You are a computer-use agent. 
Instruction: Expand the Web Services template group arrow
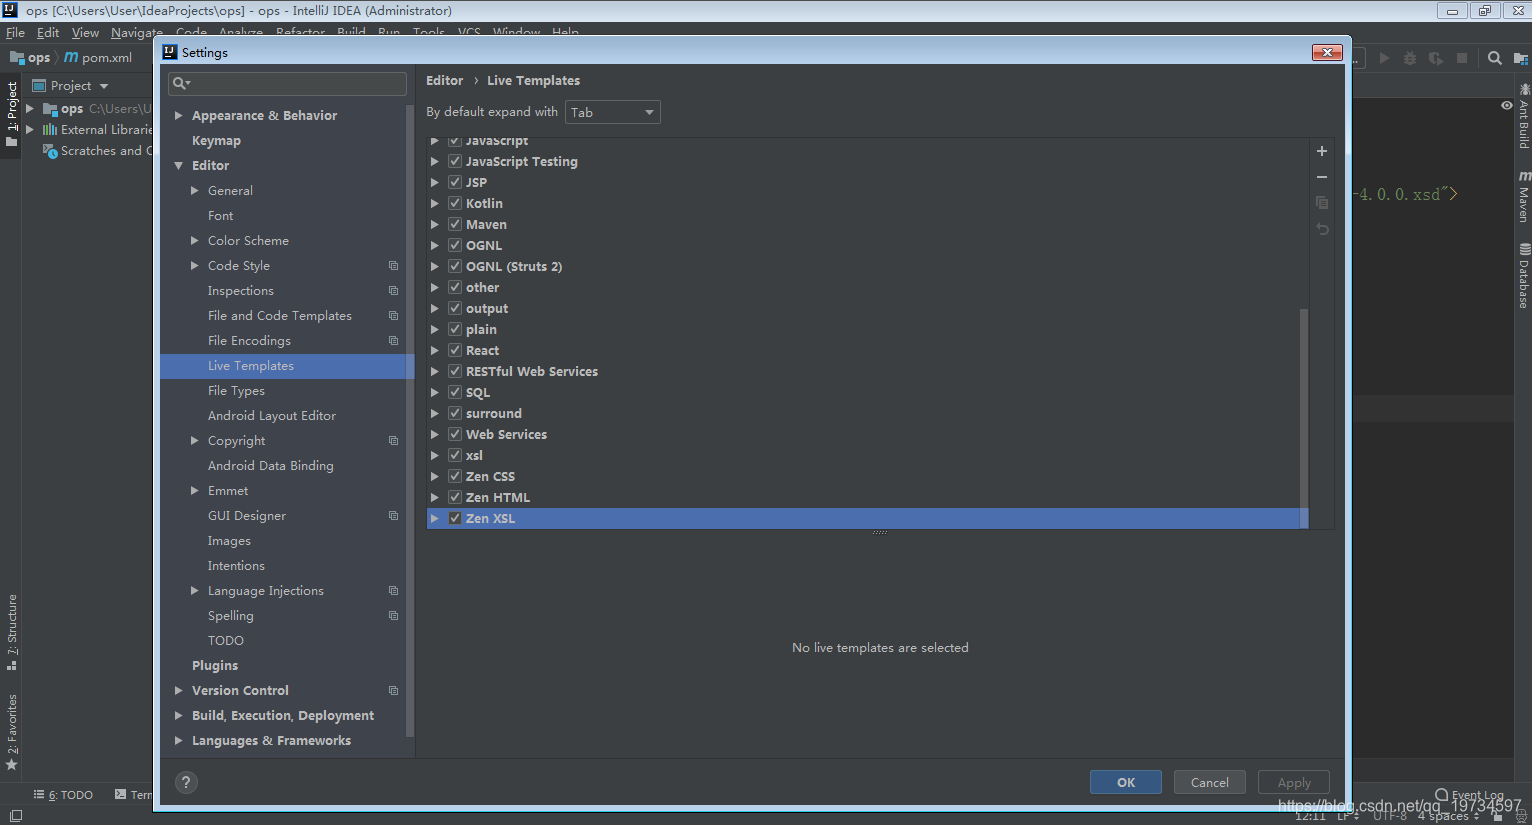pyautogui.click(x=435, y=434)
